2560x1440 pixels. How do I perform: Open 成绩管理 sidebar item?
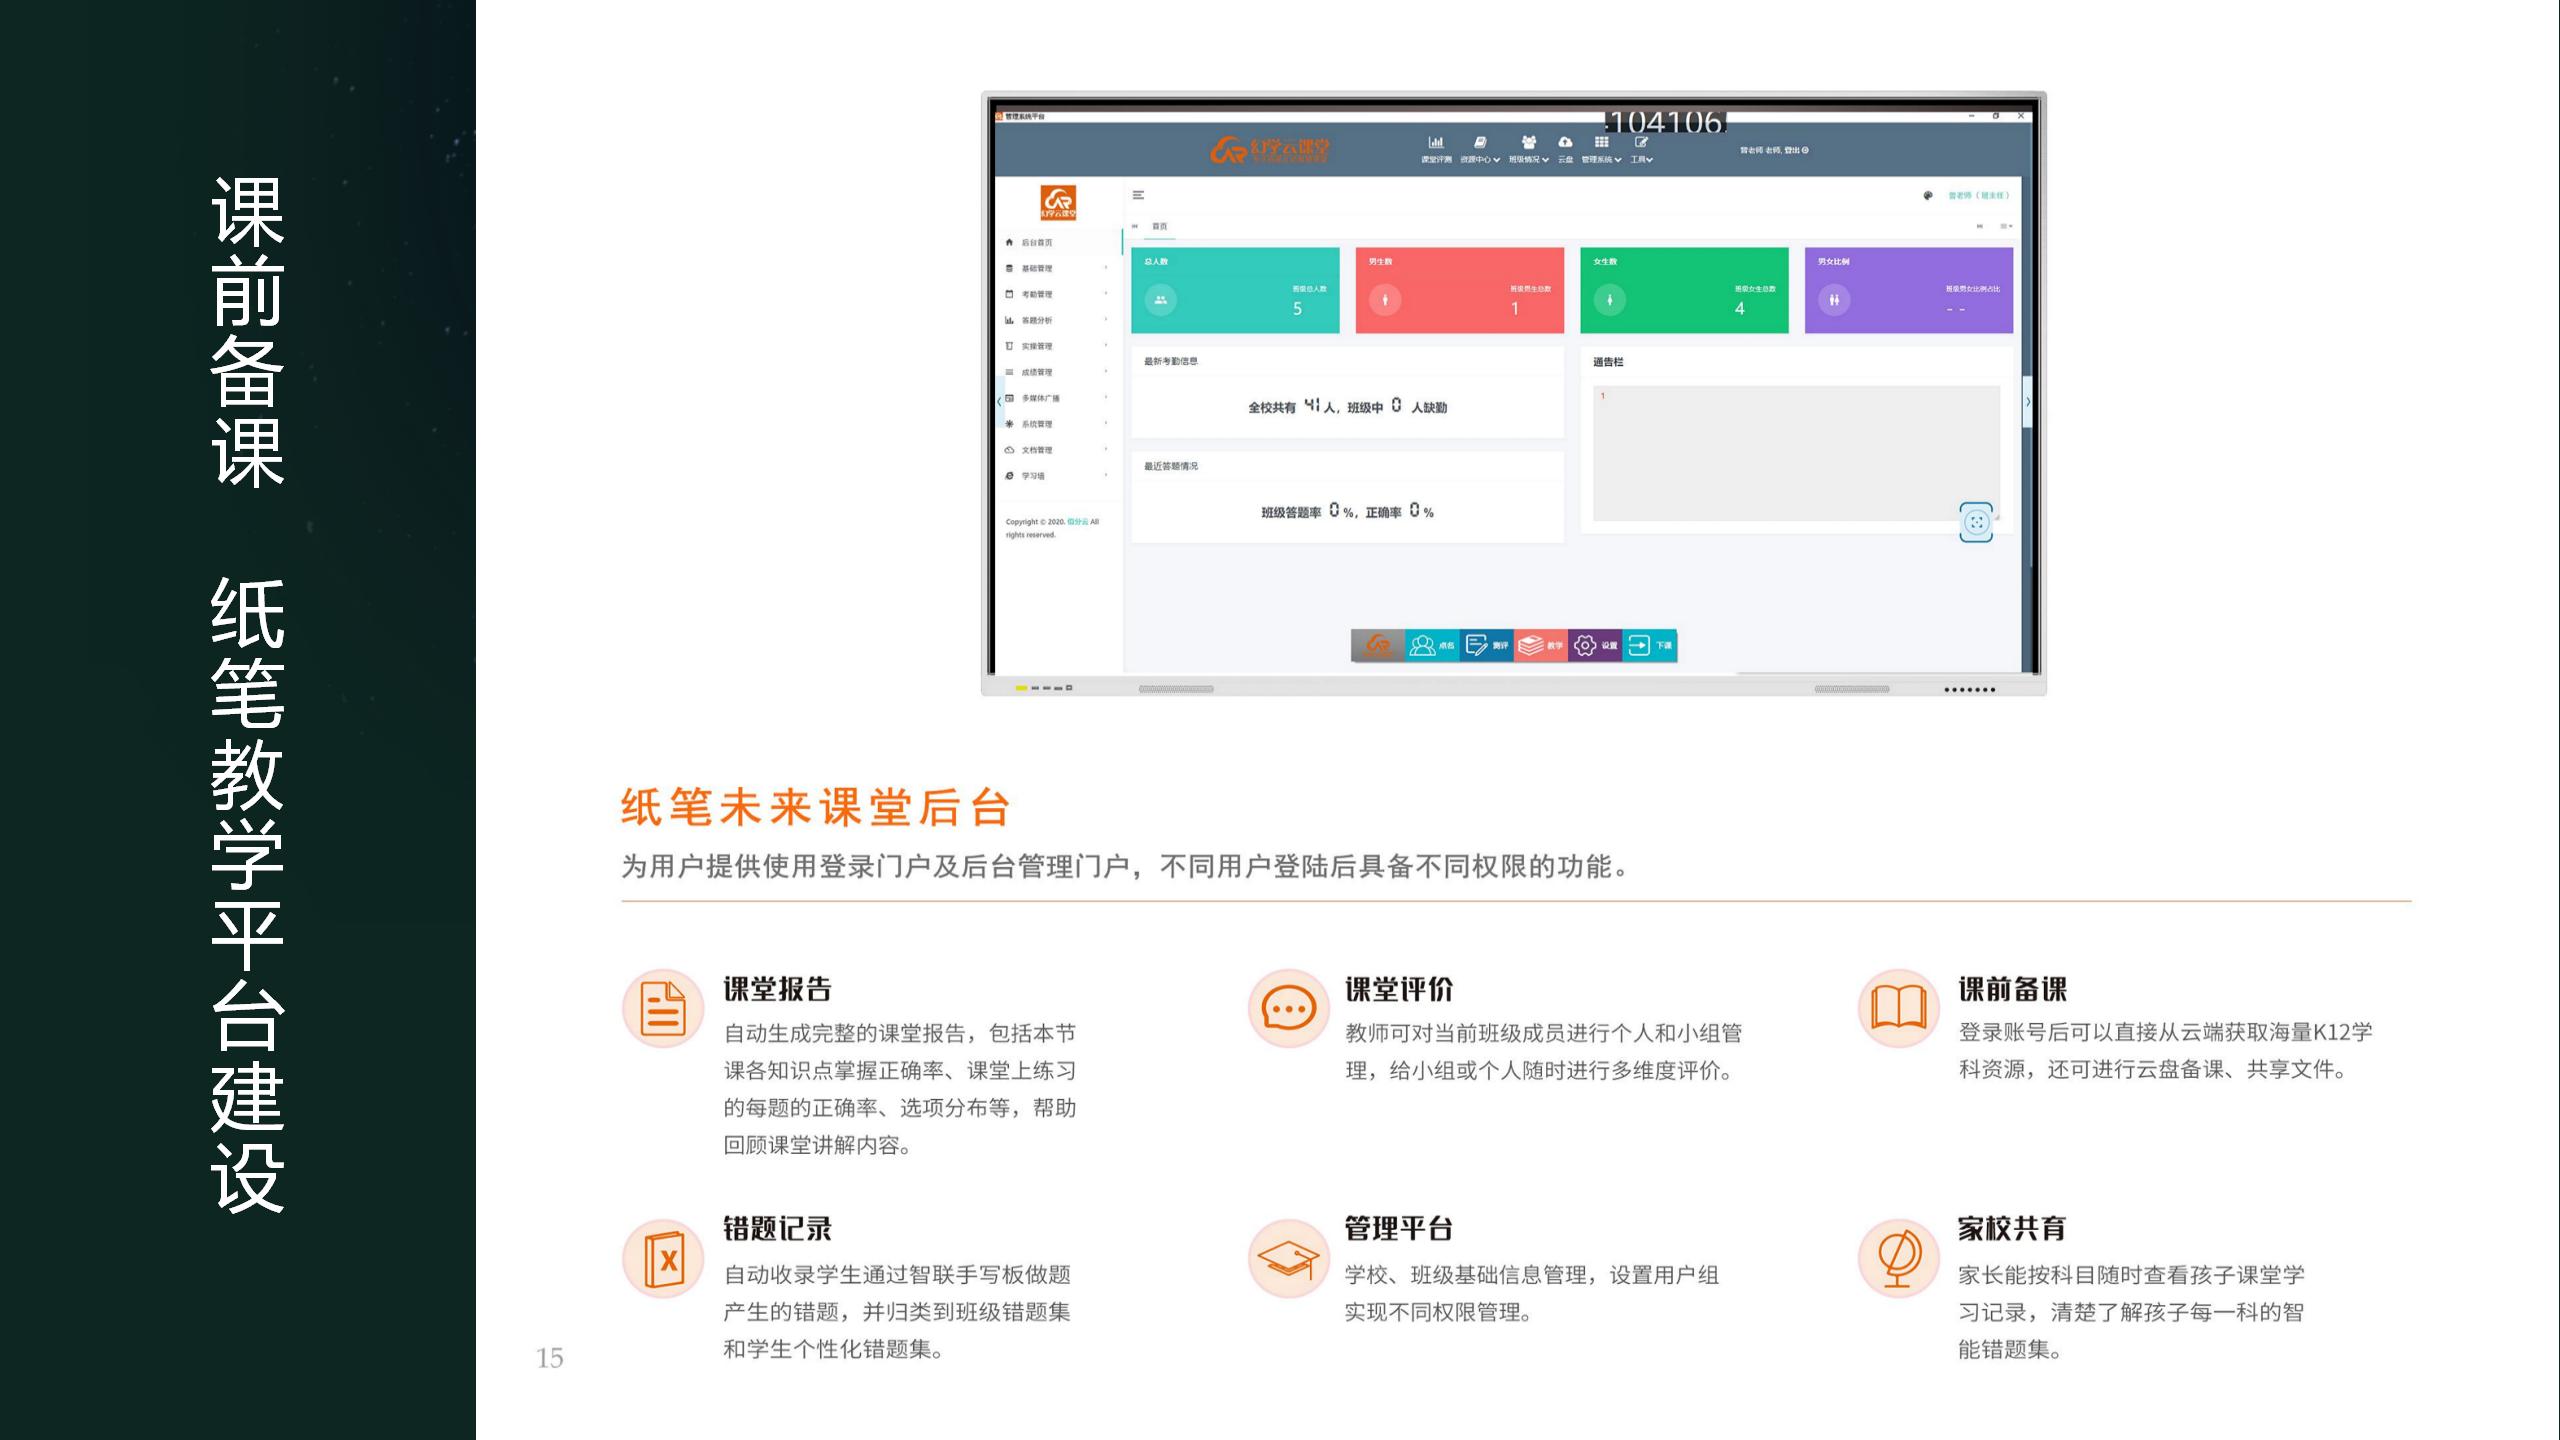click(x=1057, y=372)
